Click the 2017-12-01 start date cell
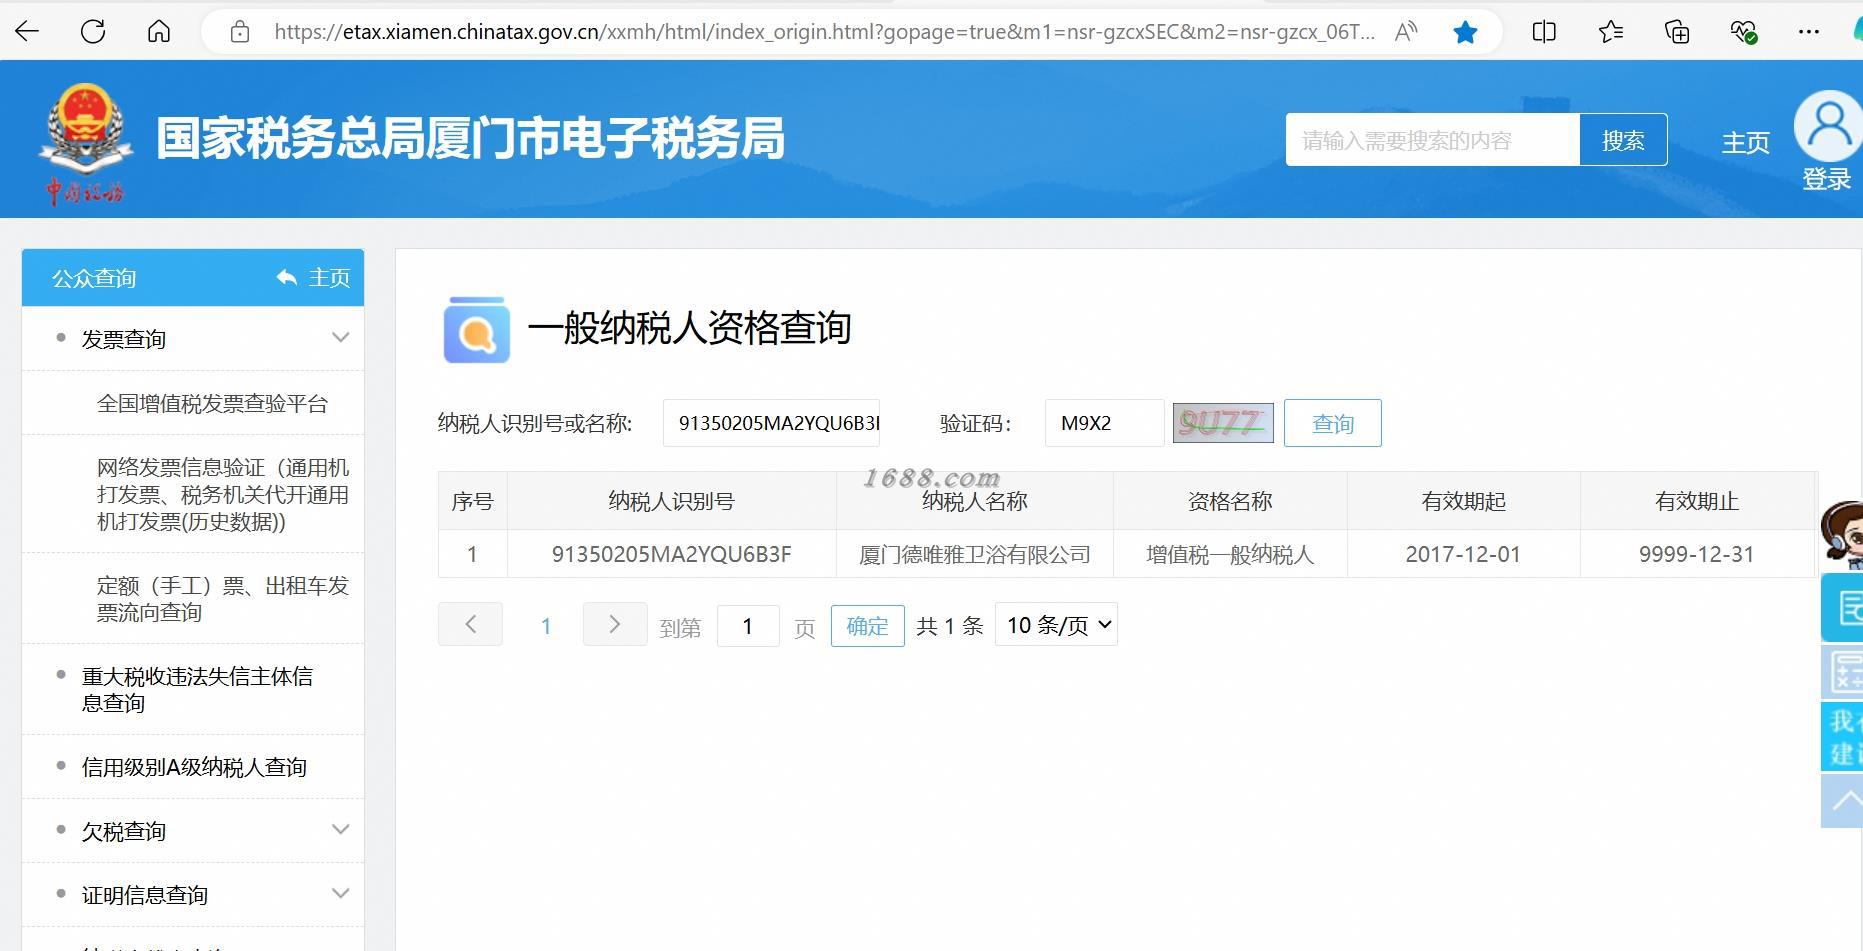Viewport: 1863px width, 951px height. tap(1463, 554)
